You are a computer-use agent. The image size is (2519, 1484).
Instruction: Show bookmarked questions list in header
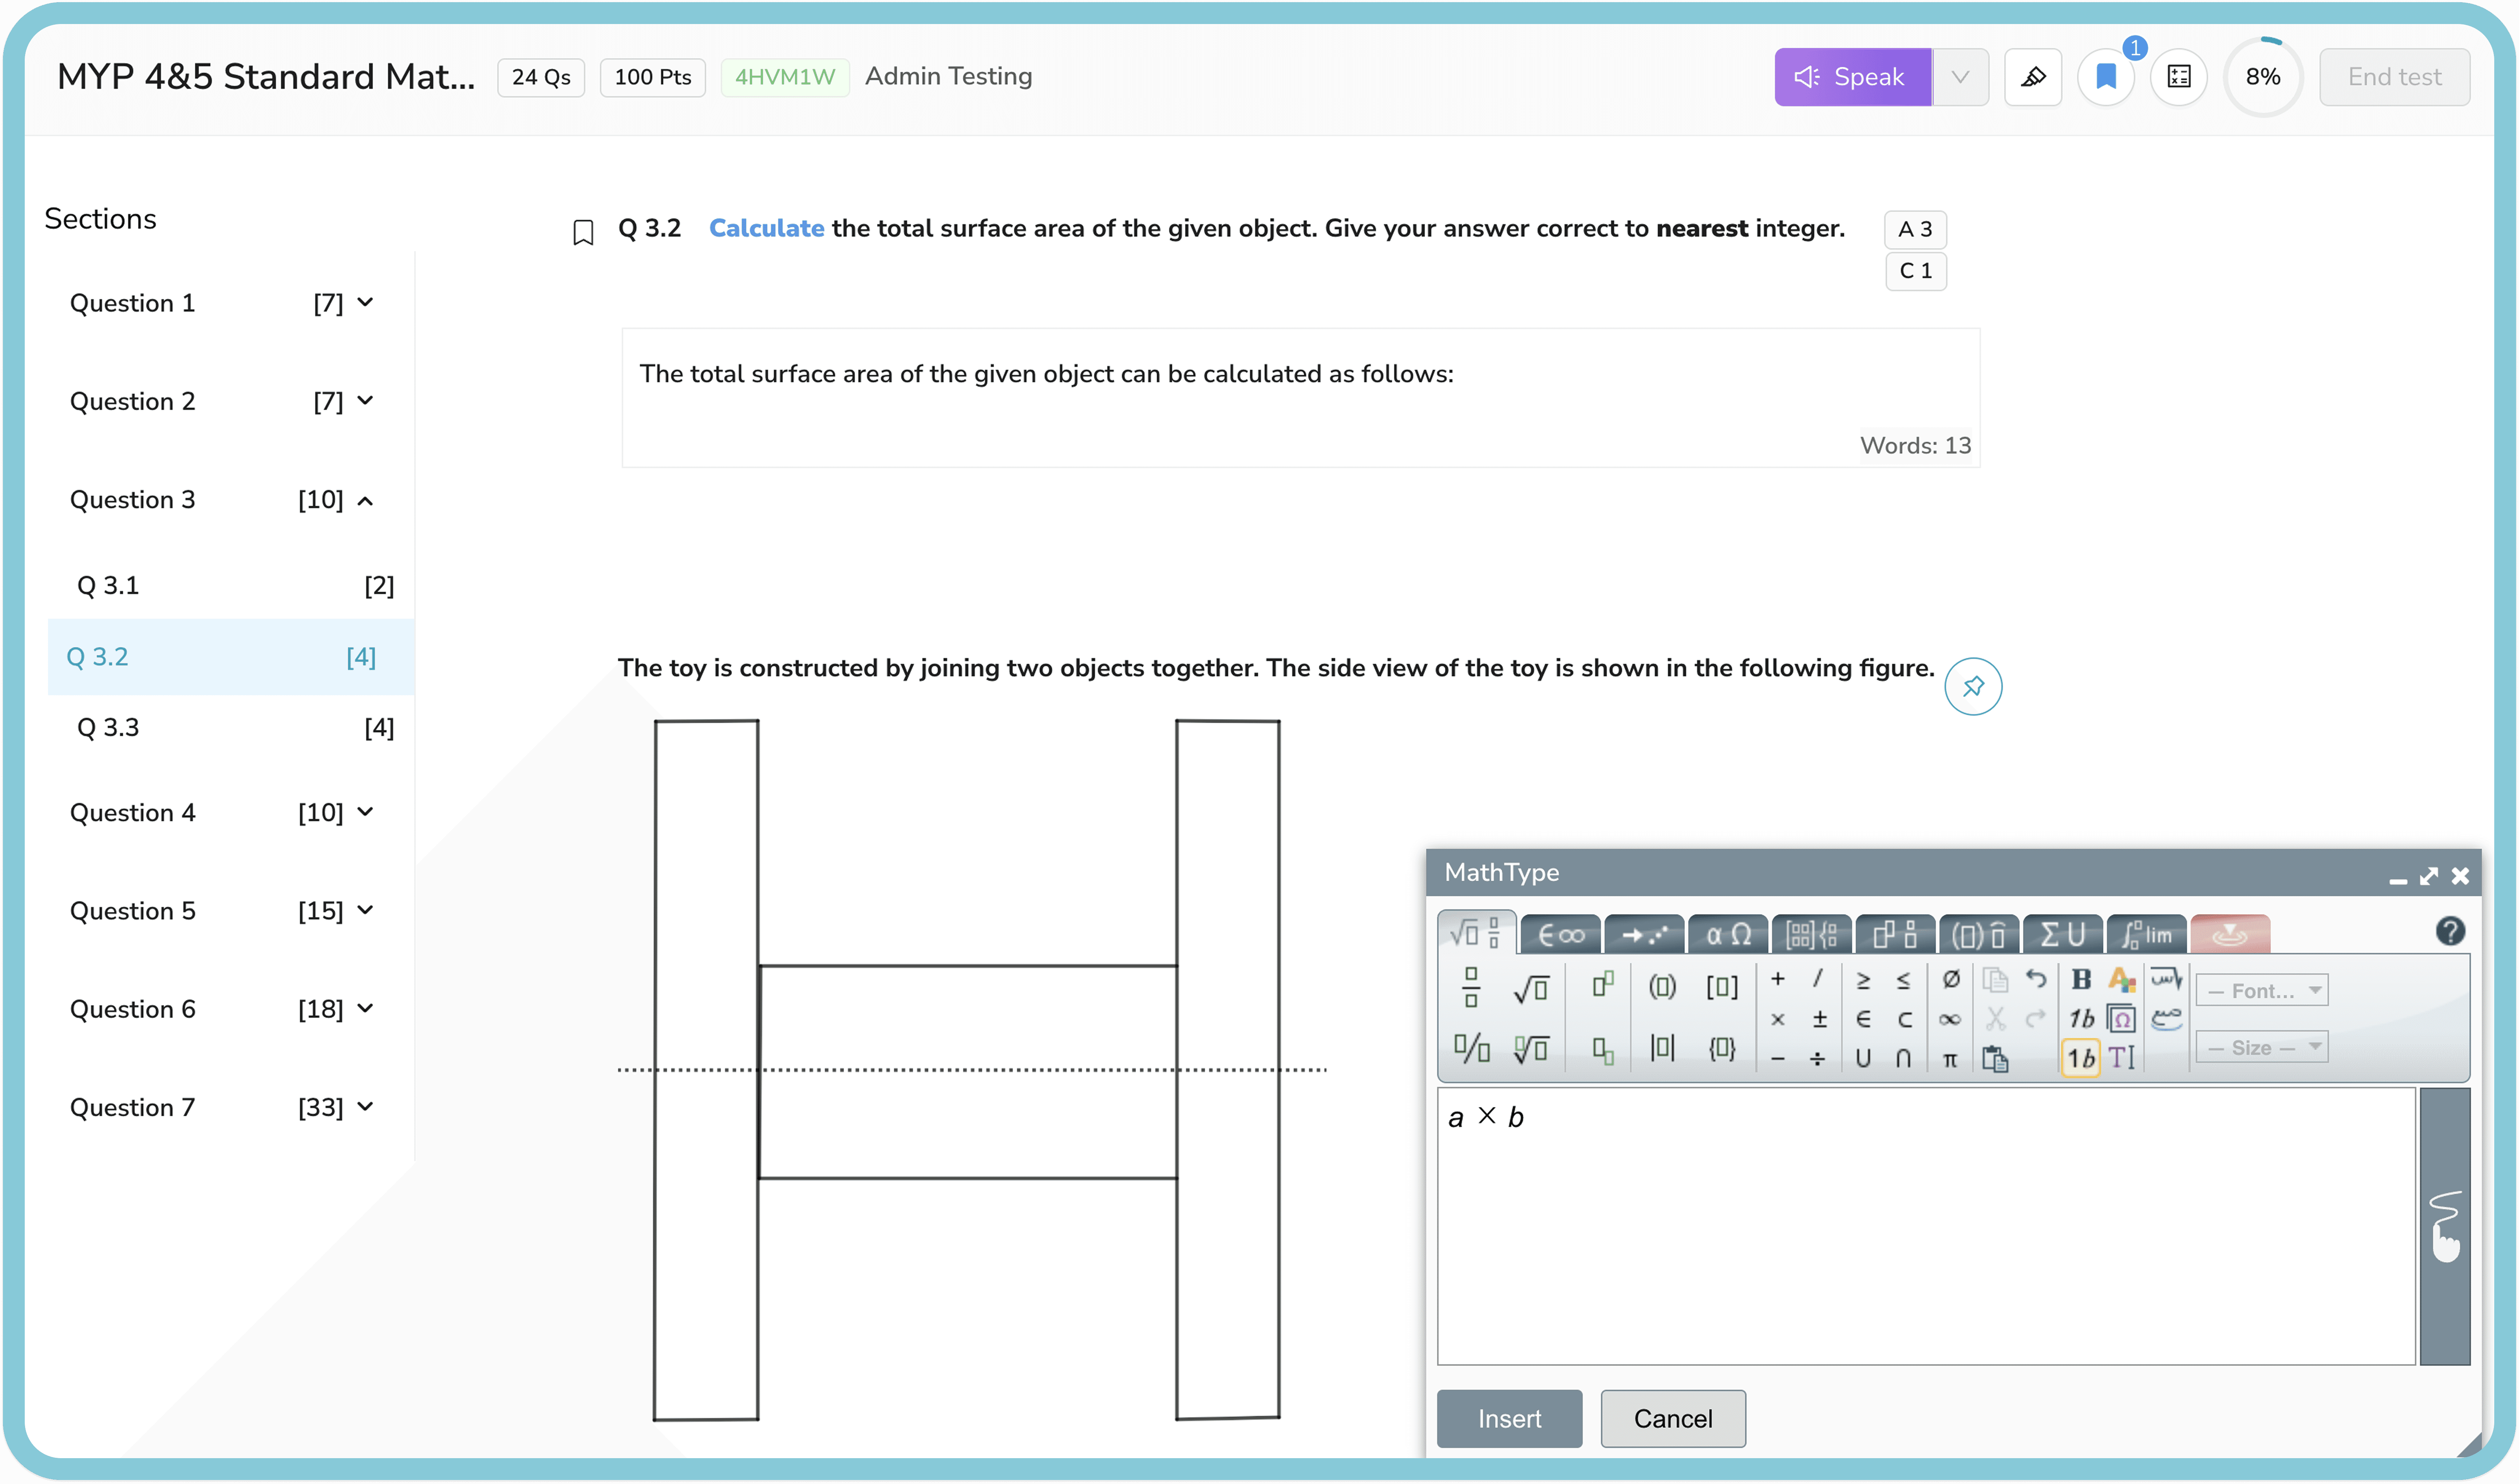(x=2105, y=77)
